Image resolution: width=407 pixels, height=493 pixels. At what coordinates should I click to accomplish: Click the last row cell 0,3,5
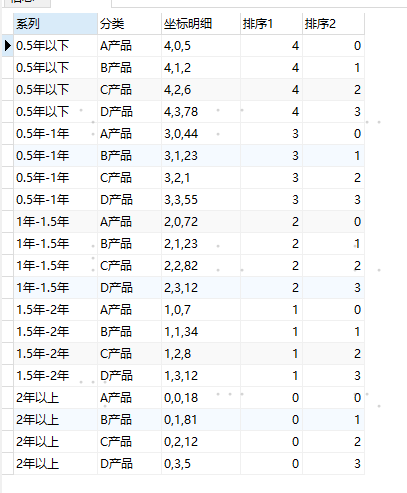tap(201, 464)
